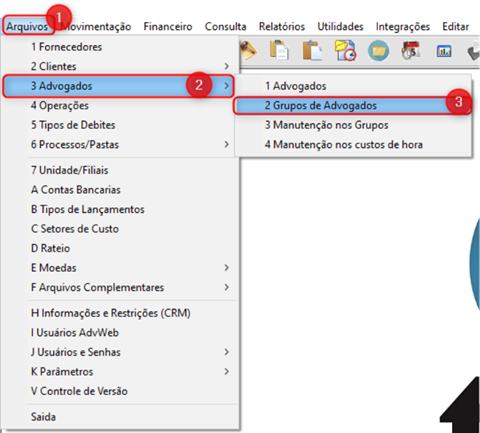Screen dimensions: 480x433
Task: Click the gavel icon in the toolbar
Action: coord(249,51)
